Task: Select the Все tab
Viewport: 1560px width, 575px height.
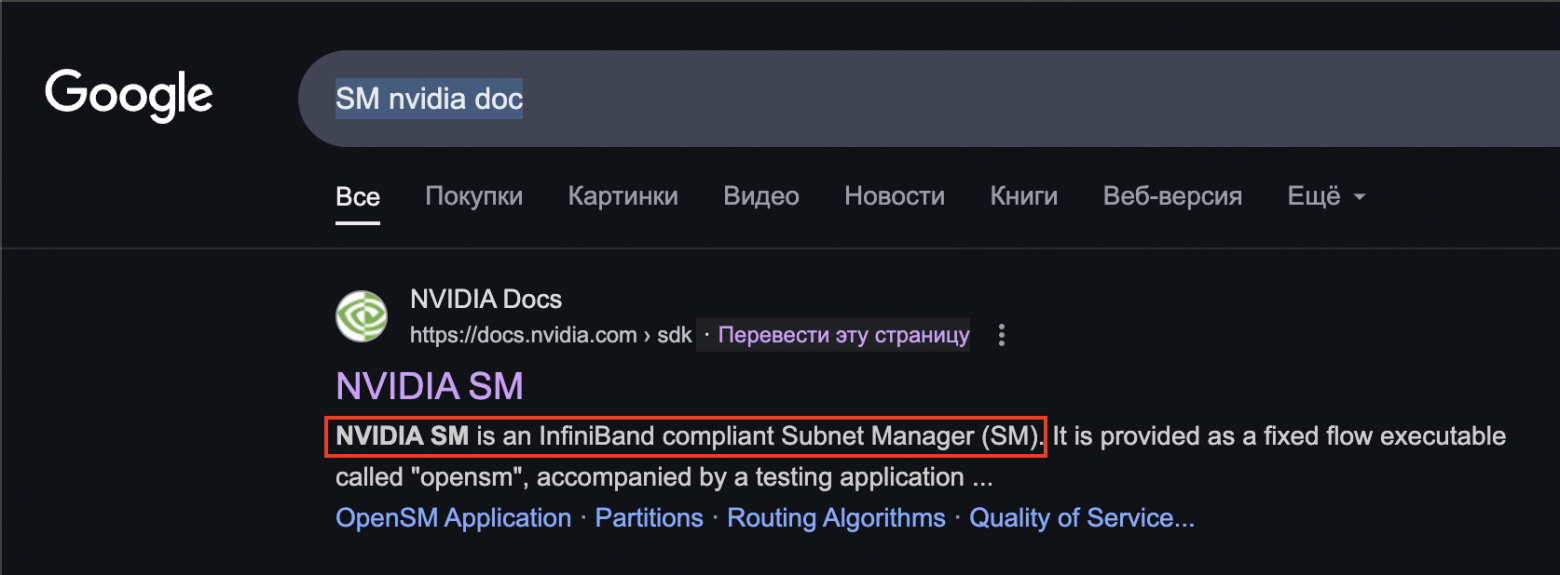Action: 357,197
